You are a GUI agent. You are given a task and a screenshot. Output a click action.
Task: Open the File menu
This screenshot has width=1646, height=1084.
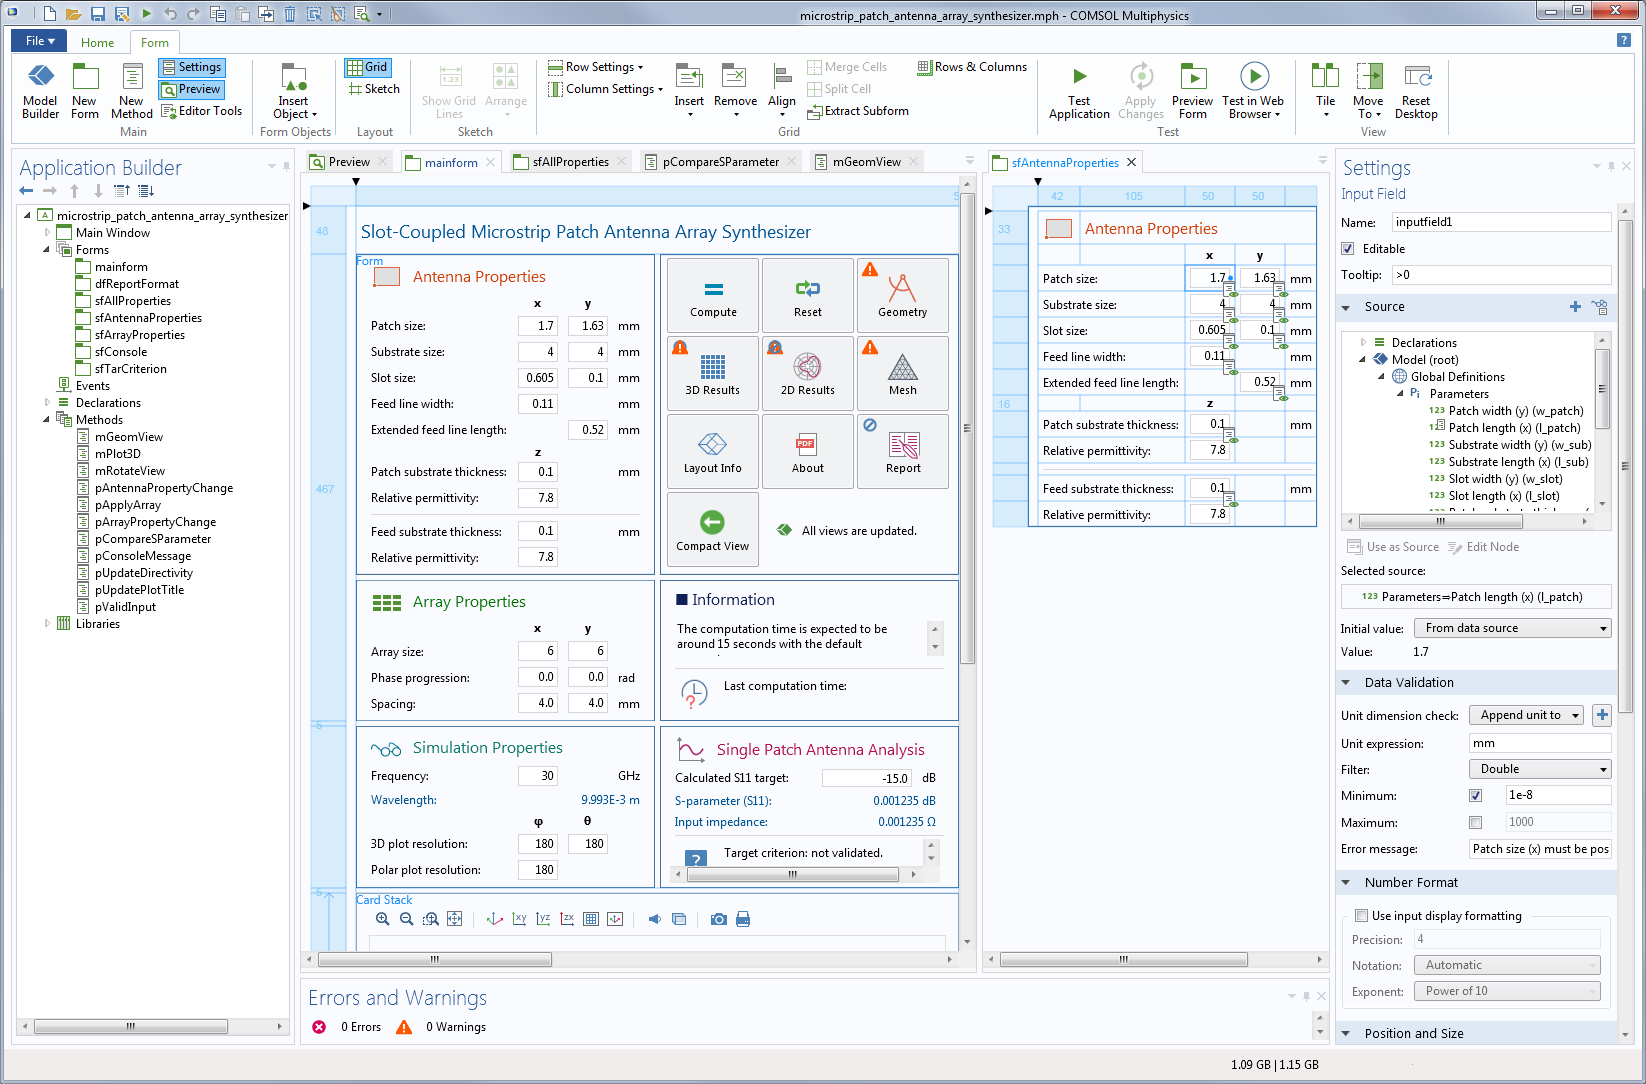pos(39,41)
